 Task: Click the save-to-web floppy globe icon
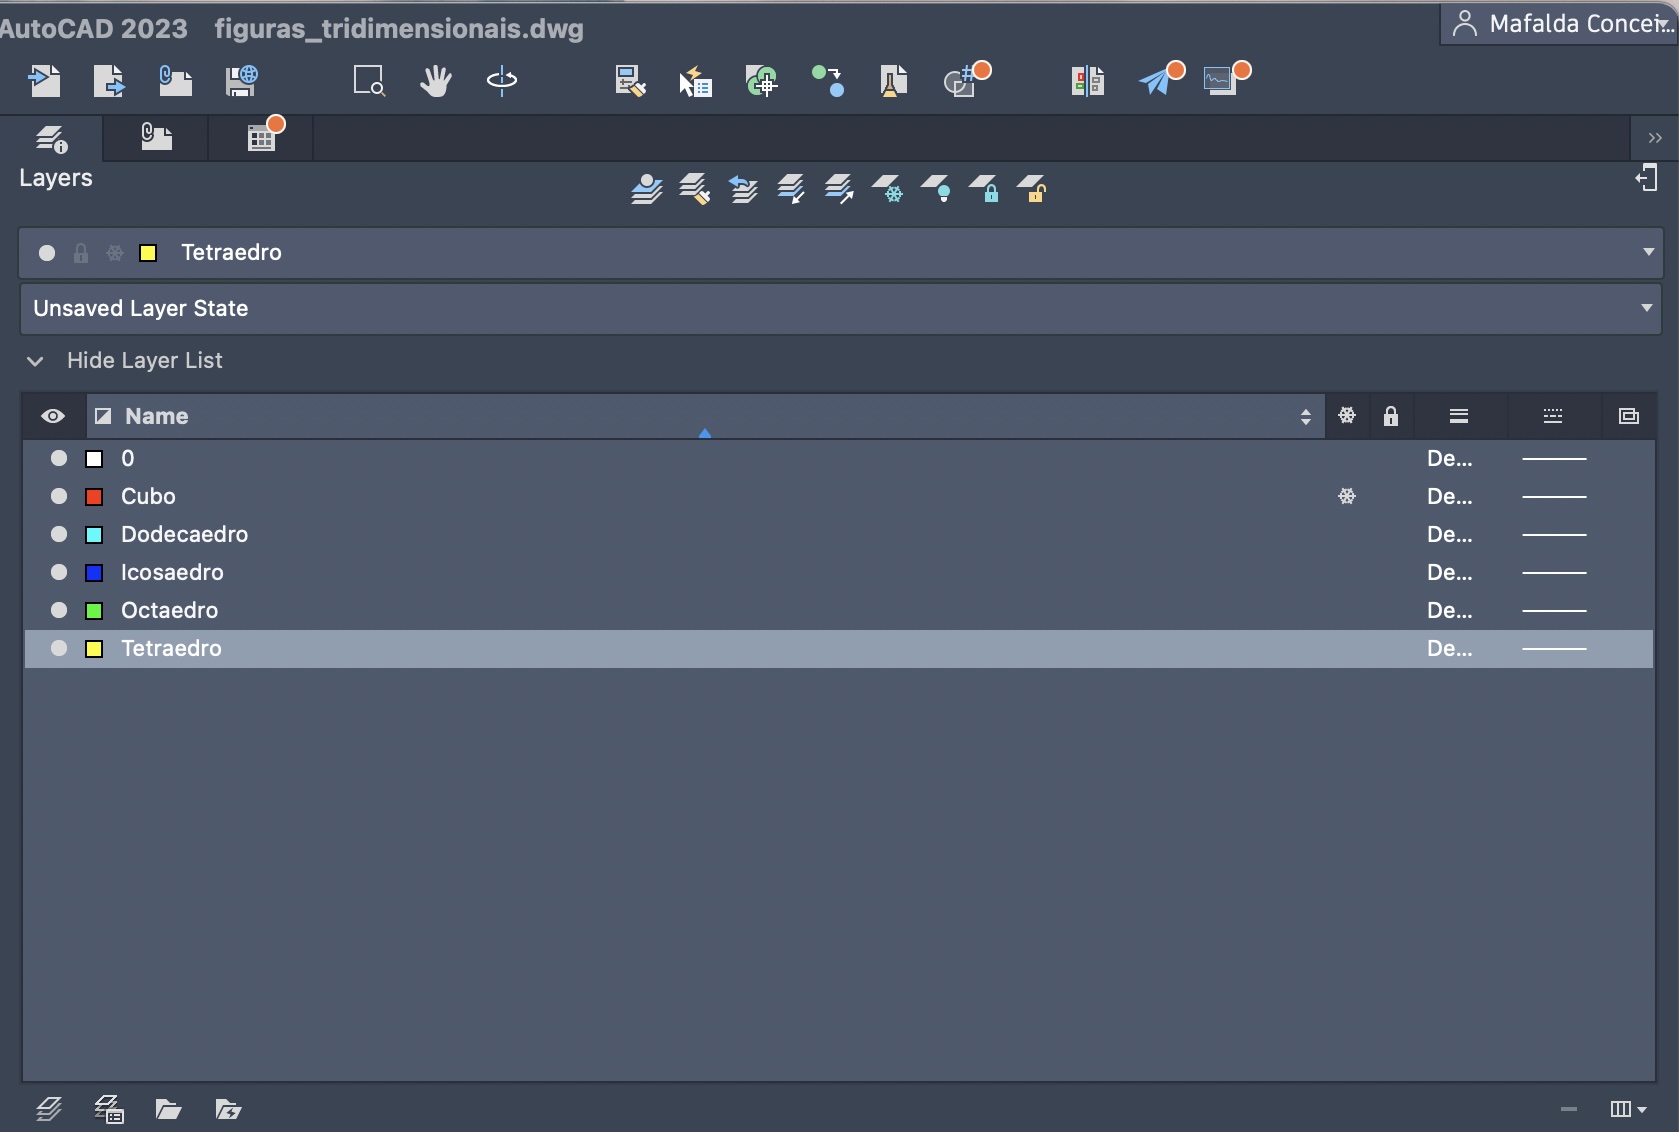pos(241,80)
